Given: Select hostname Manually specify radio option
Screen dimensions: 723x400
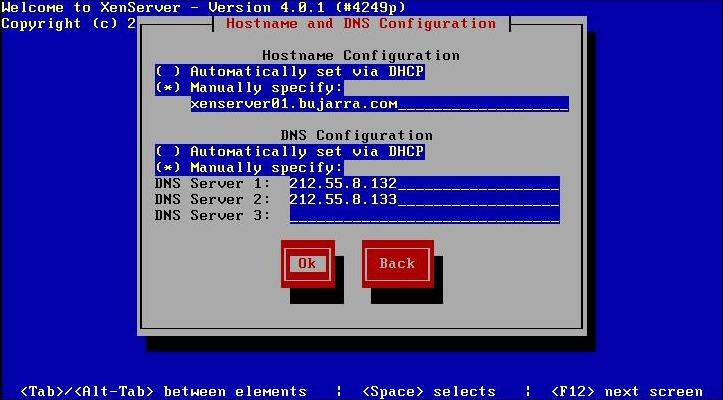Looking at the screenshot, I should click(249, 88).
